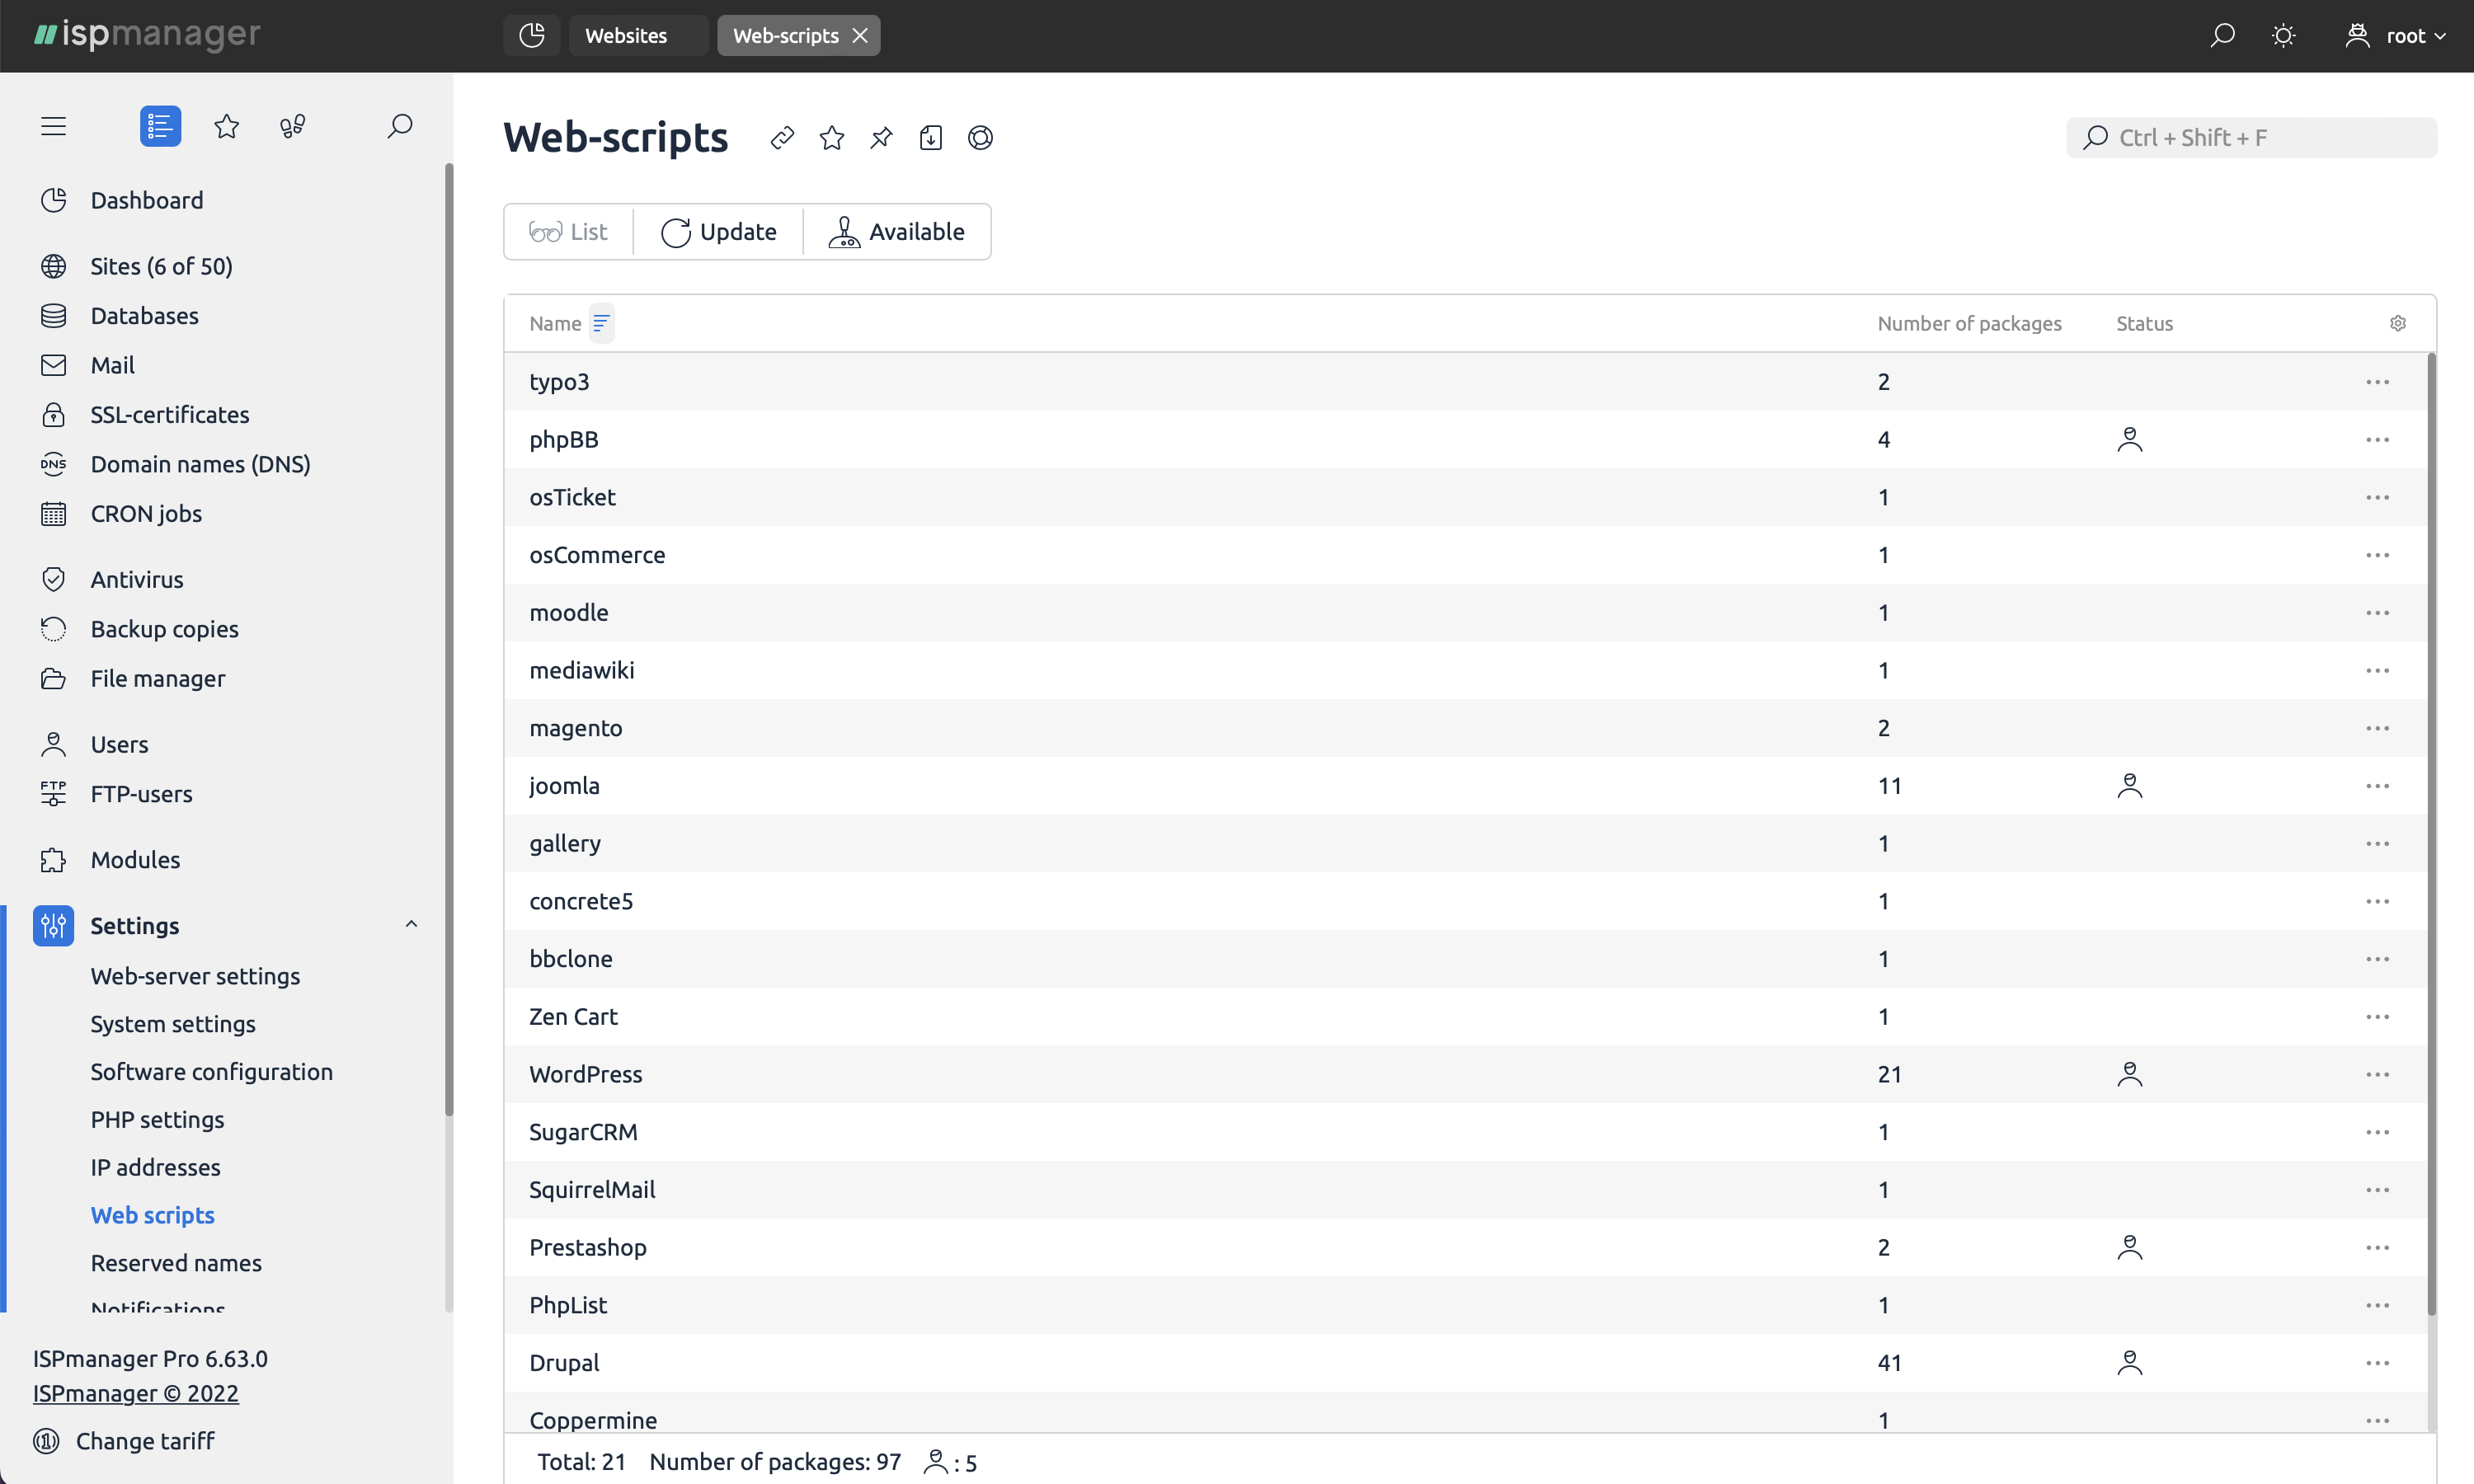Click the Ctrl + Shift + F search field

point(2251,137)
